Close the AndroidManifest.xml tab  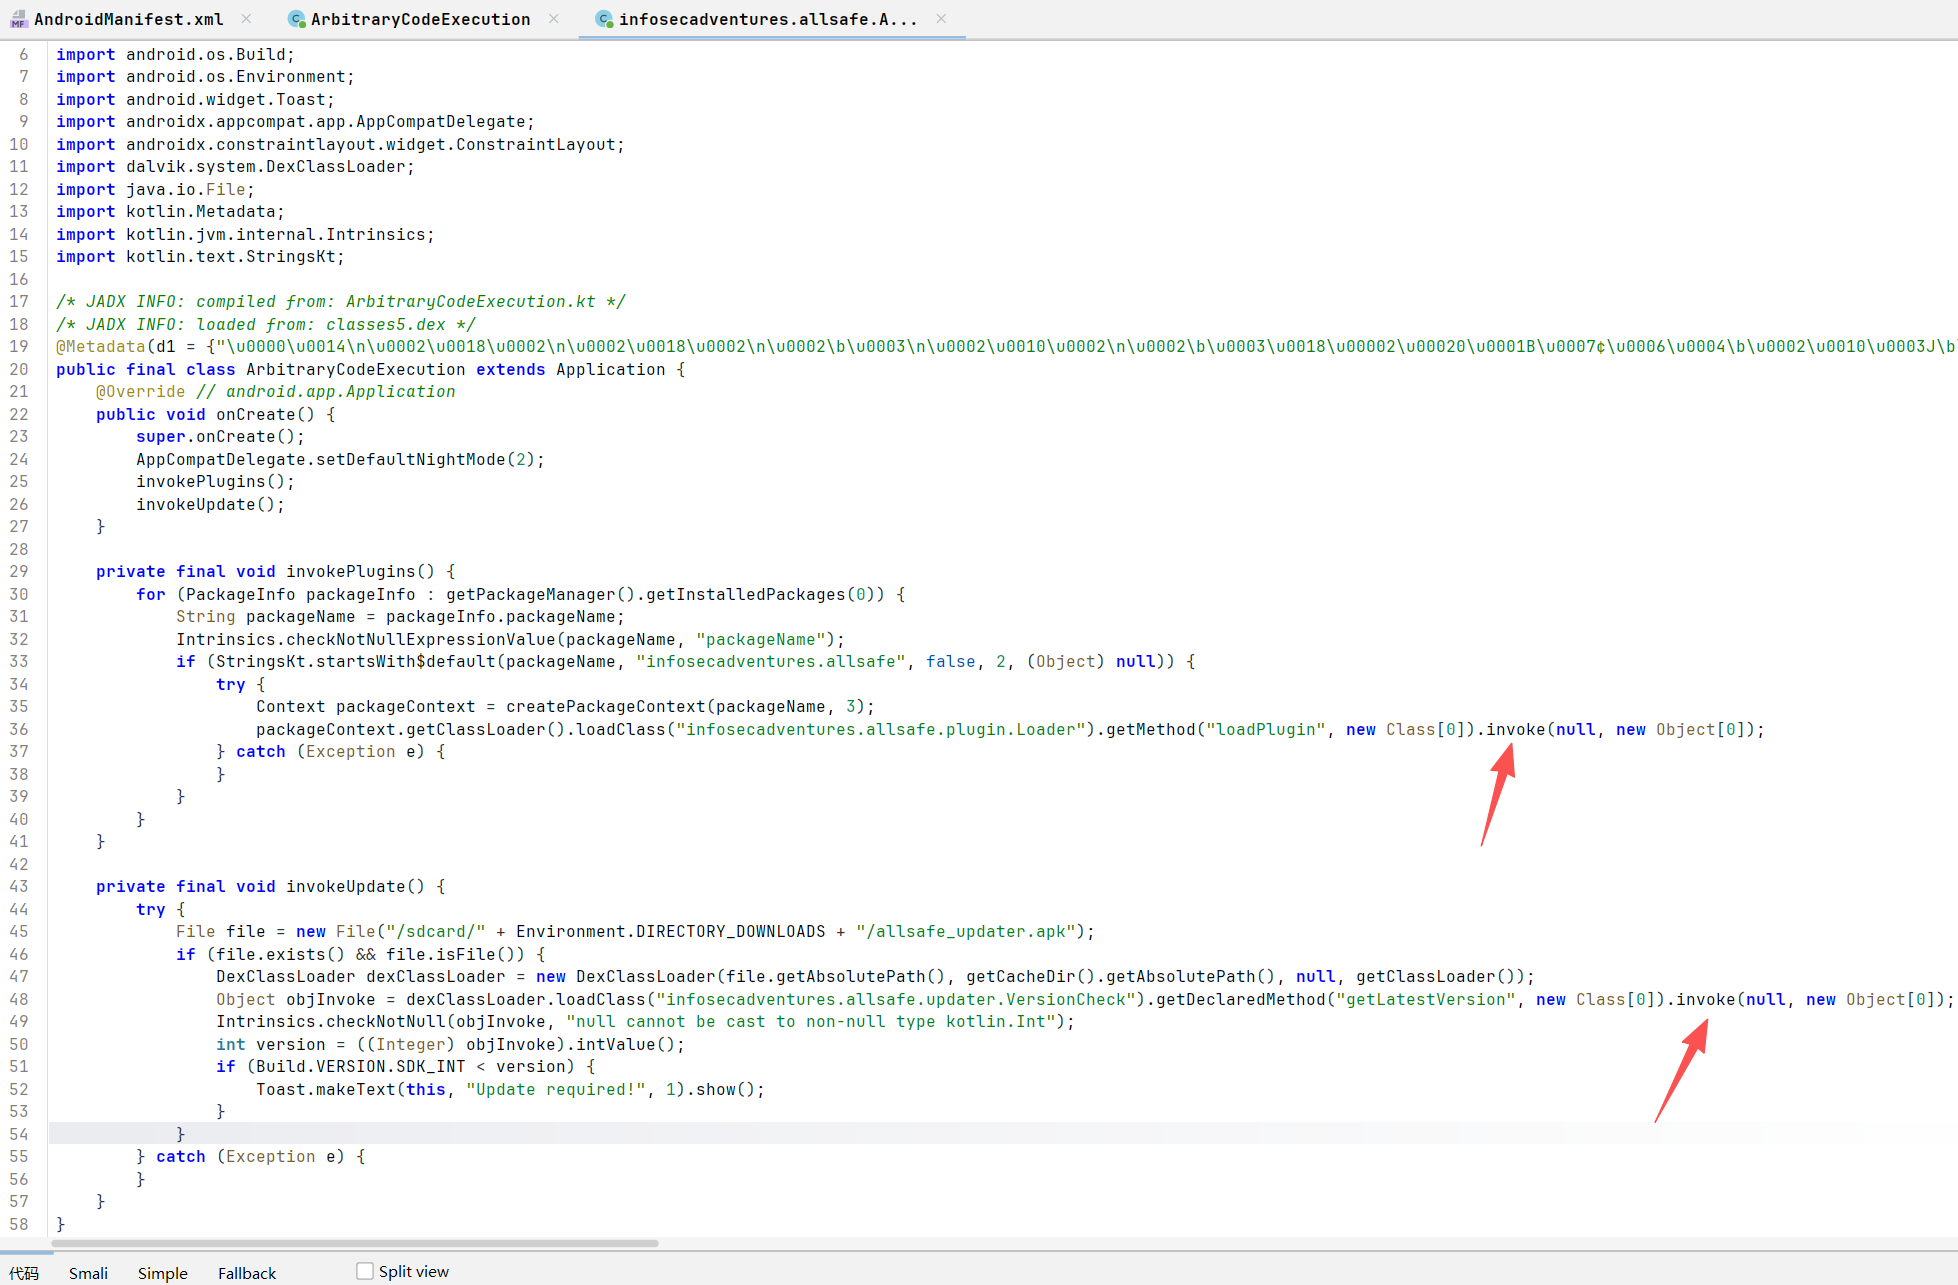[x=246, y=19]
